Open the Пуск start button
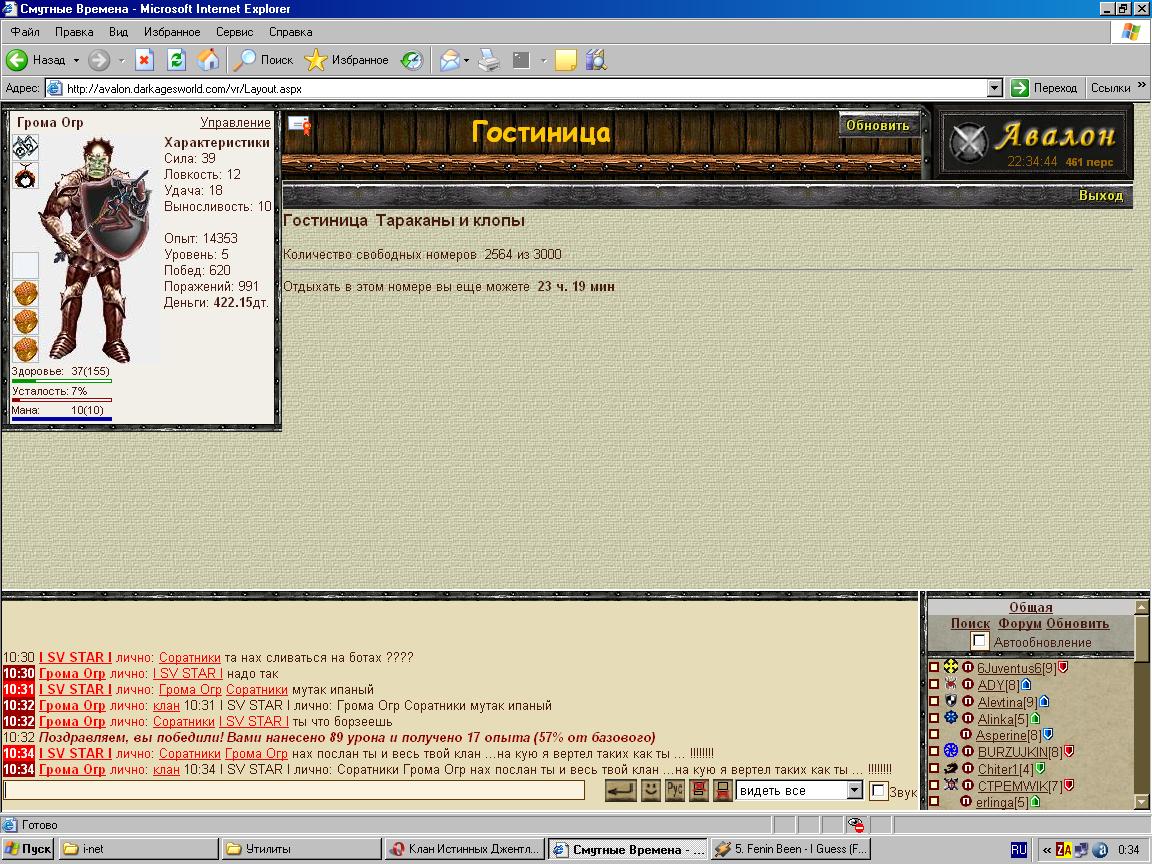 [x=28, y=849]
